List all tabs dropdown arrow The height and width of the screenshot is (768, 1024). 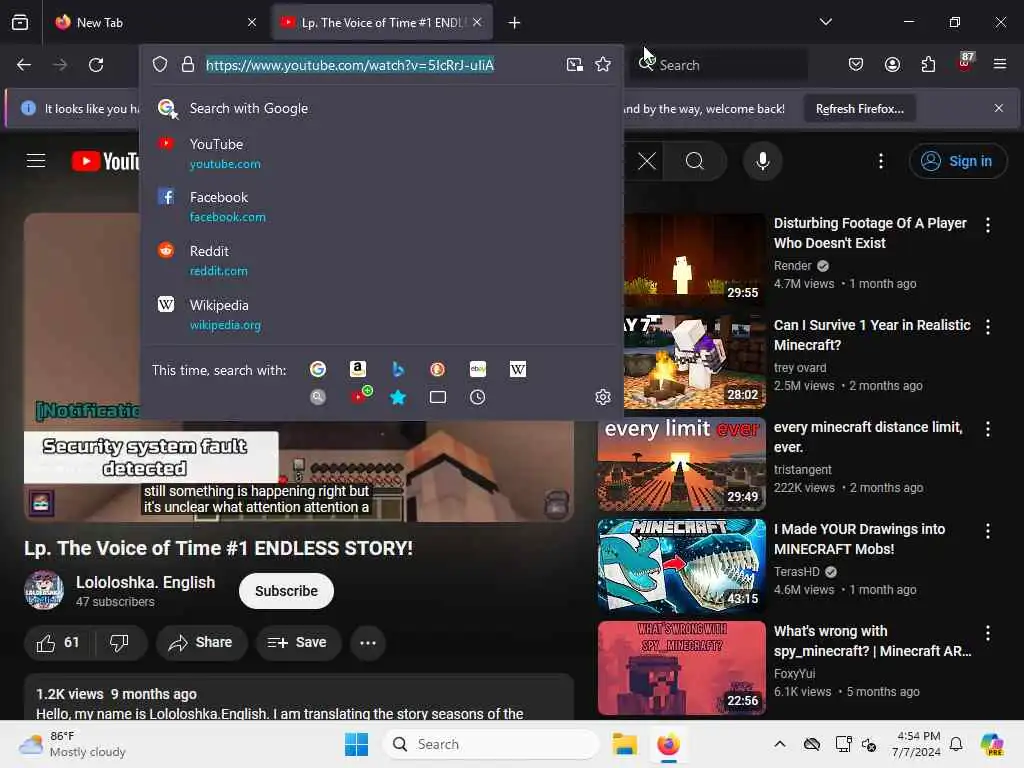825,22
